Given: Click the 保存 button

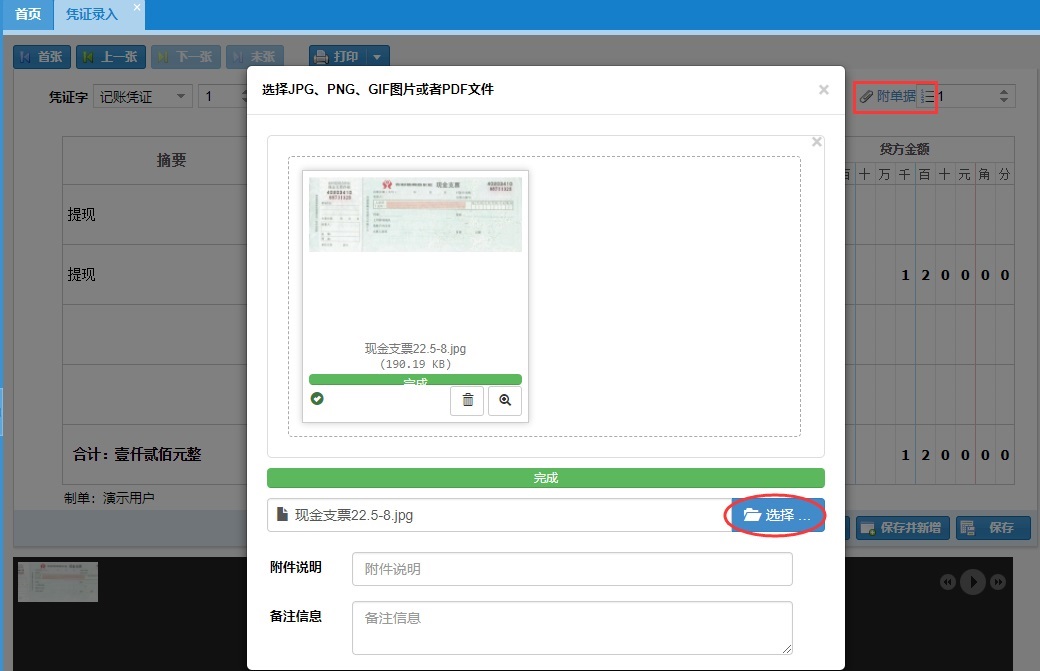Looking at the screenshot, I should (993, 528).
